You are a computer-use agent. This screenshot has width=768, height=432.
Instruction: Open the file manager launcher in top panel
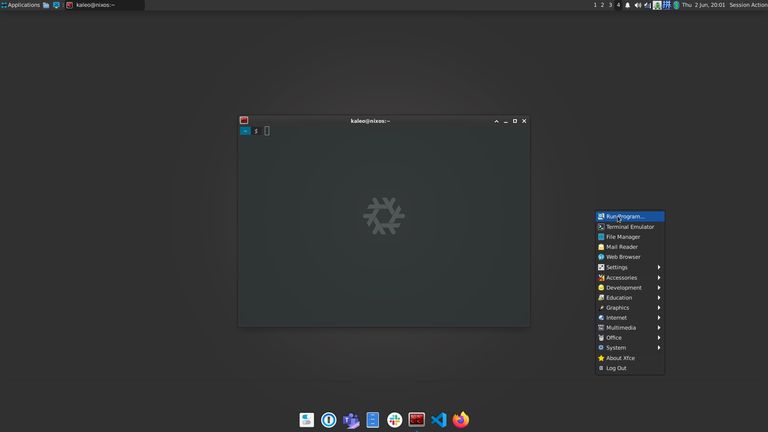click(x=46, y=5)
